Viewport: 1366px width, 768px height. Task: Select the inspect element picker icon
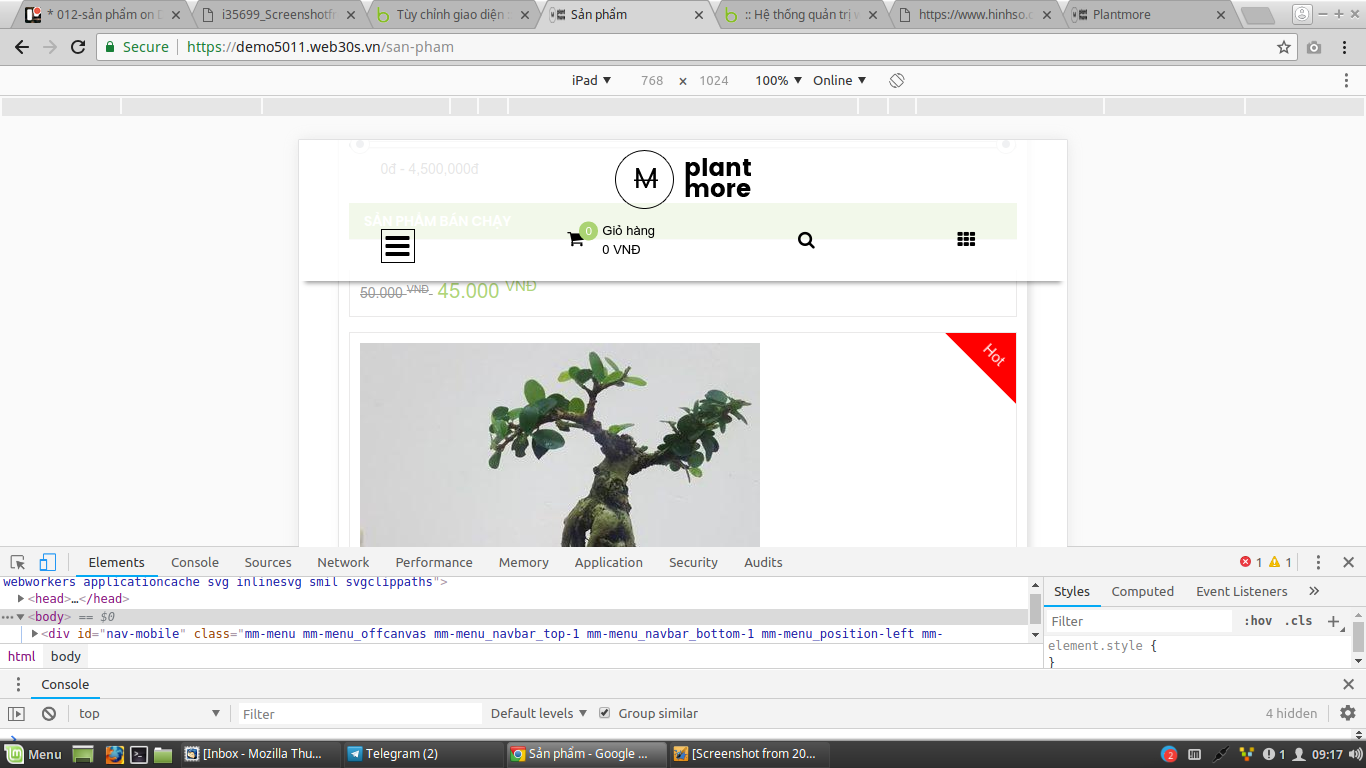18,562
